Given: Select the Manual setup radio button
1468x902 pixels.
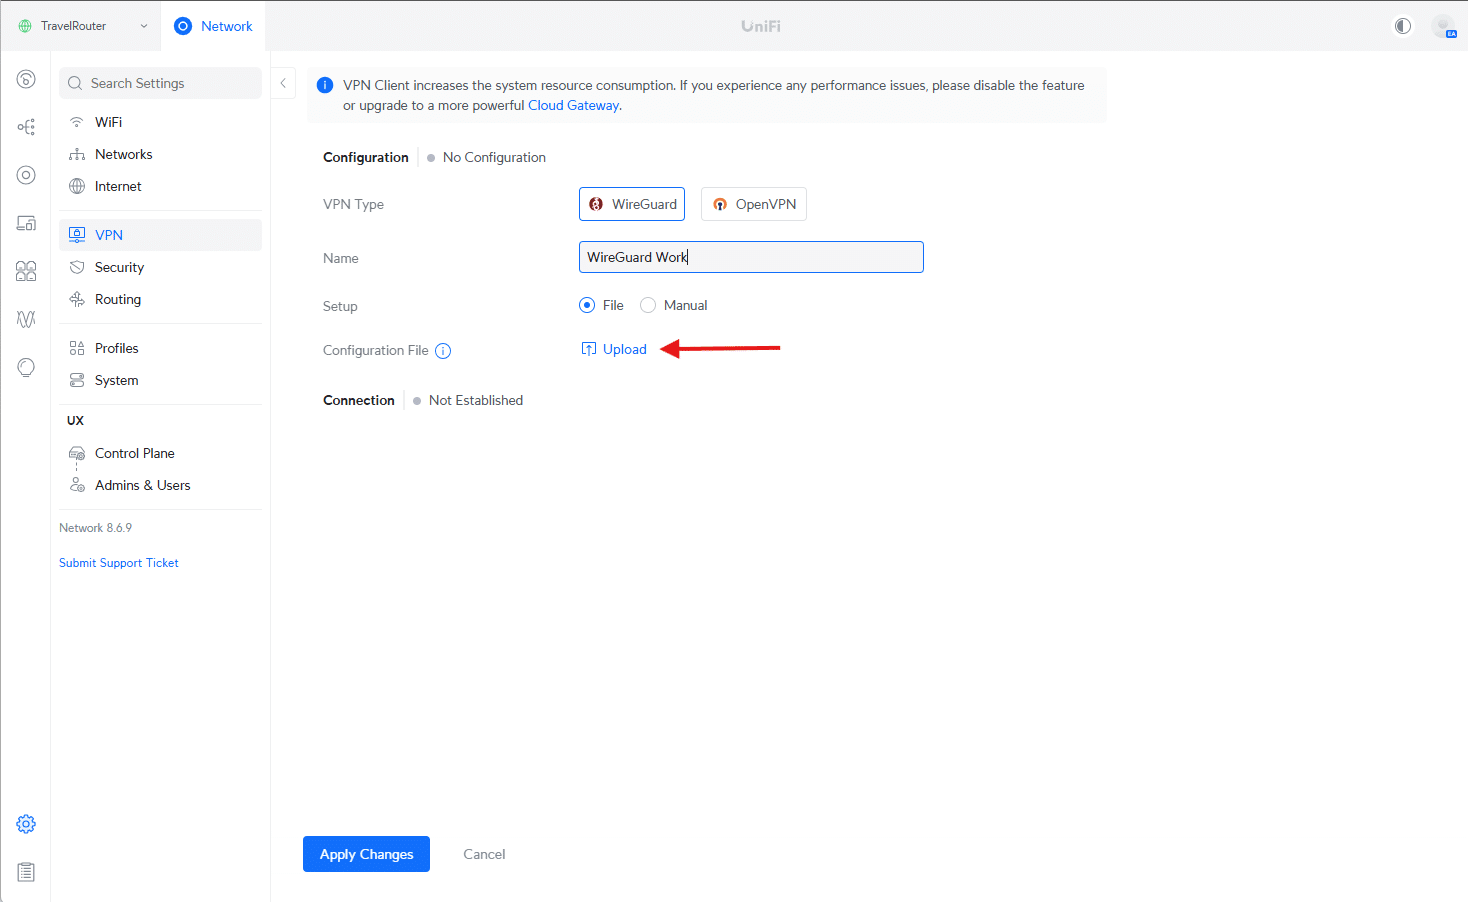Looking at the screenshot, I should click(648, 305).
